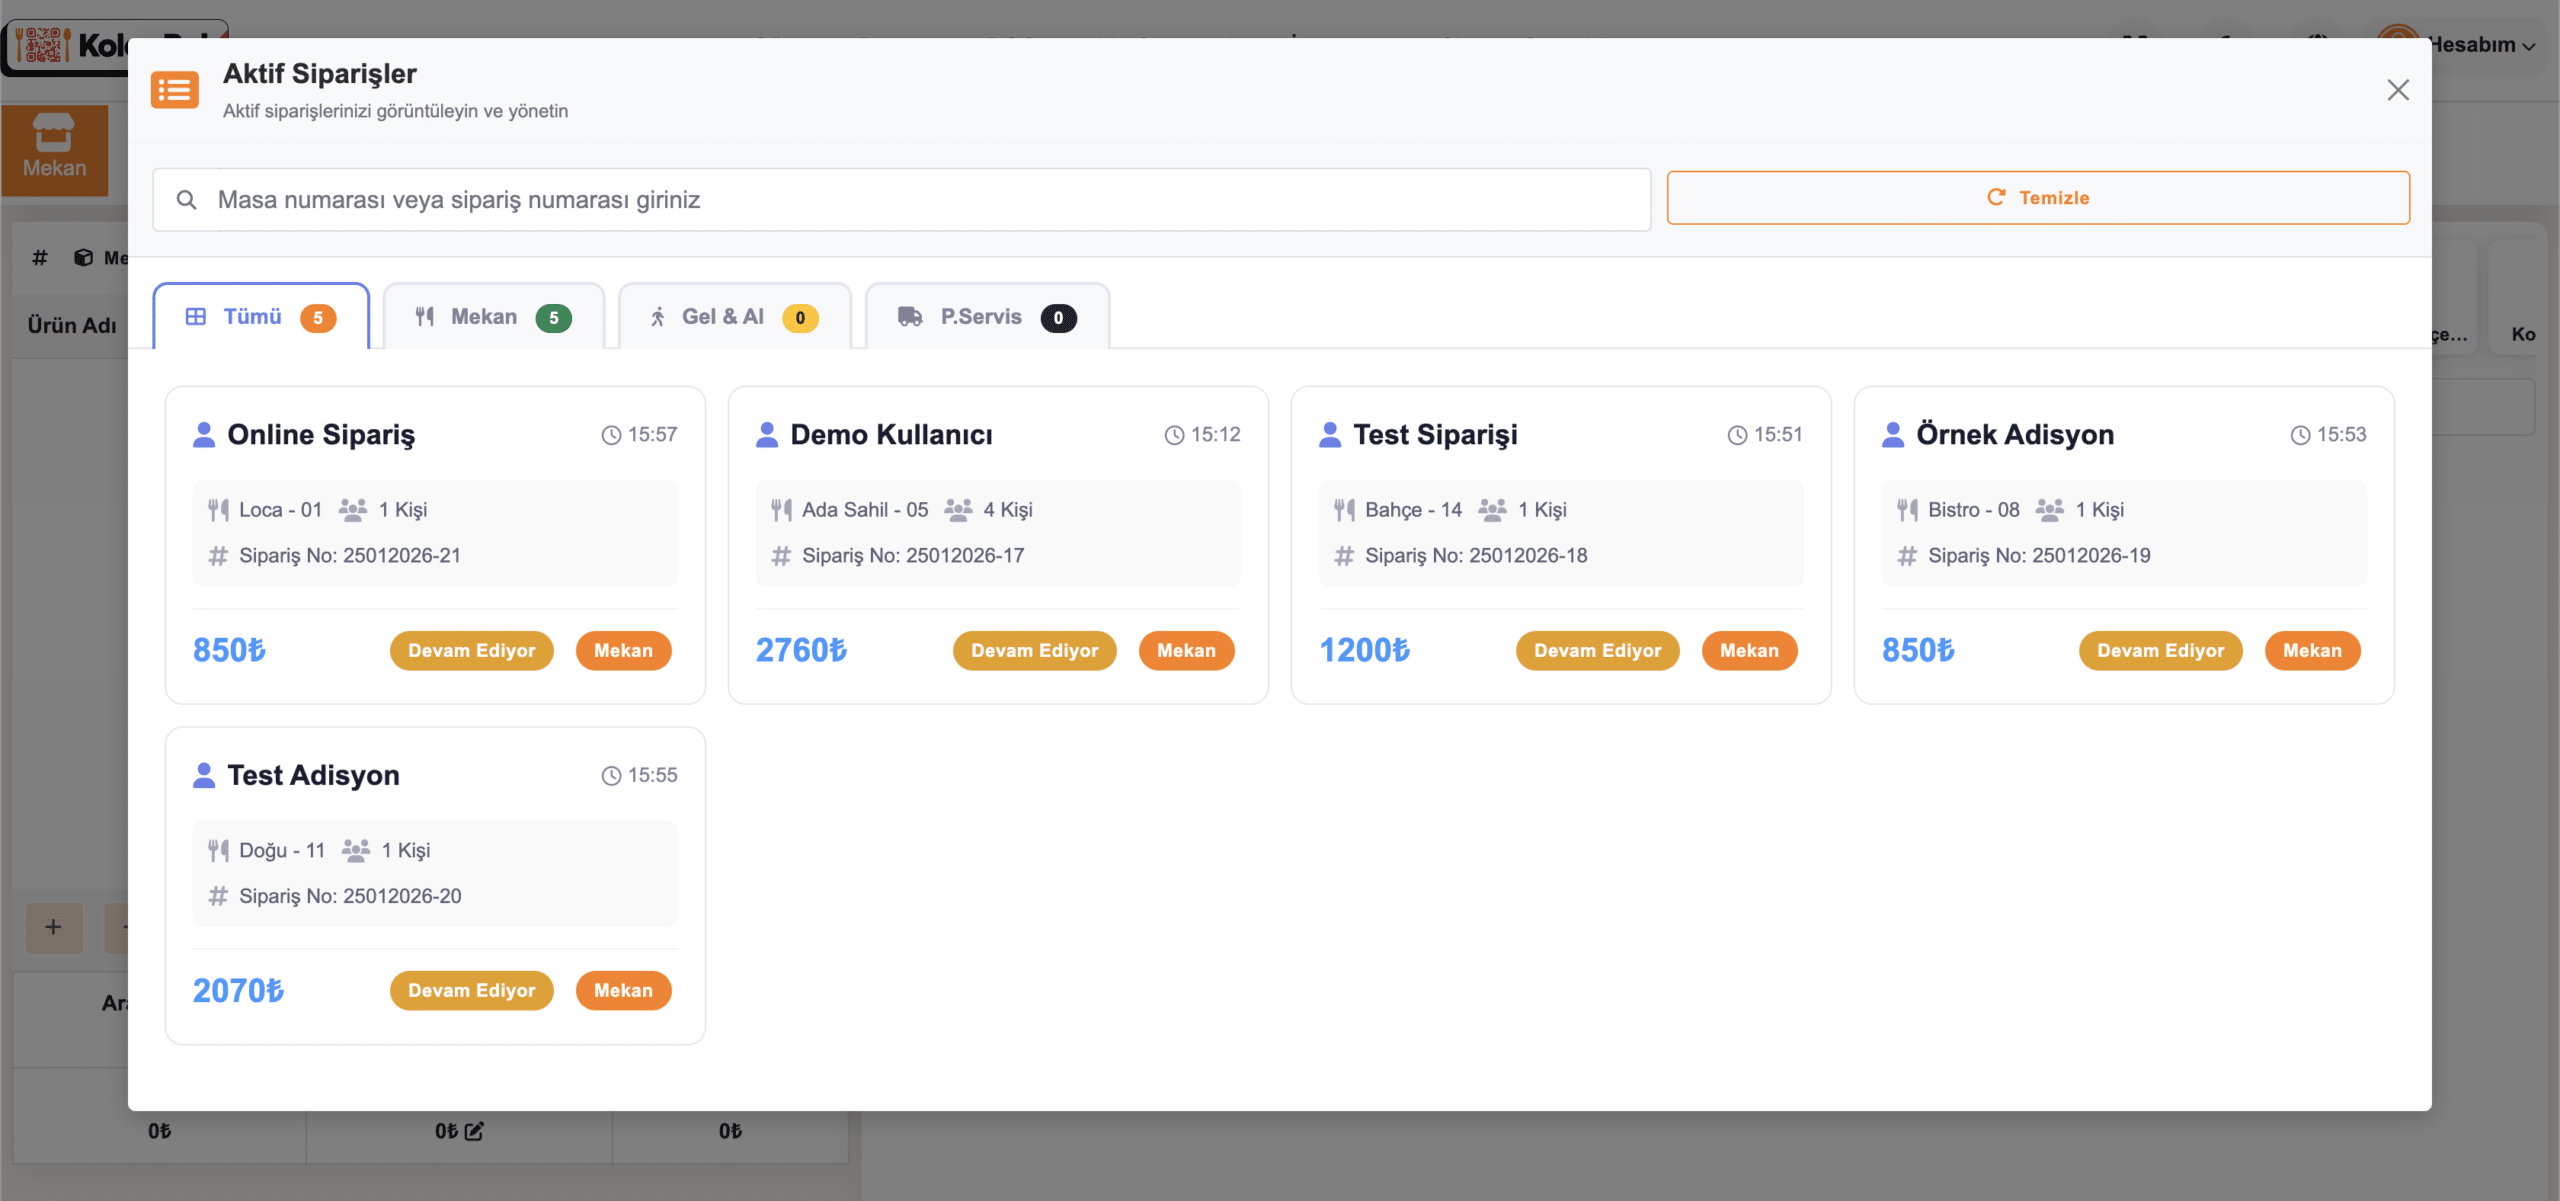Click the orange Aktif Siparişler list icon

pyautogui.click(x=175, y=90)
